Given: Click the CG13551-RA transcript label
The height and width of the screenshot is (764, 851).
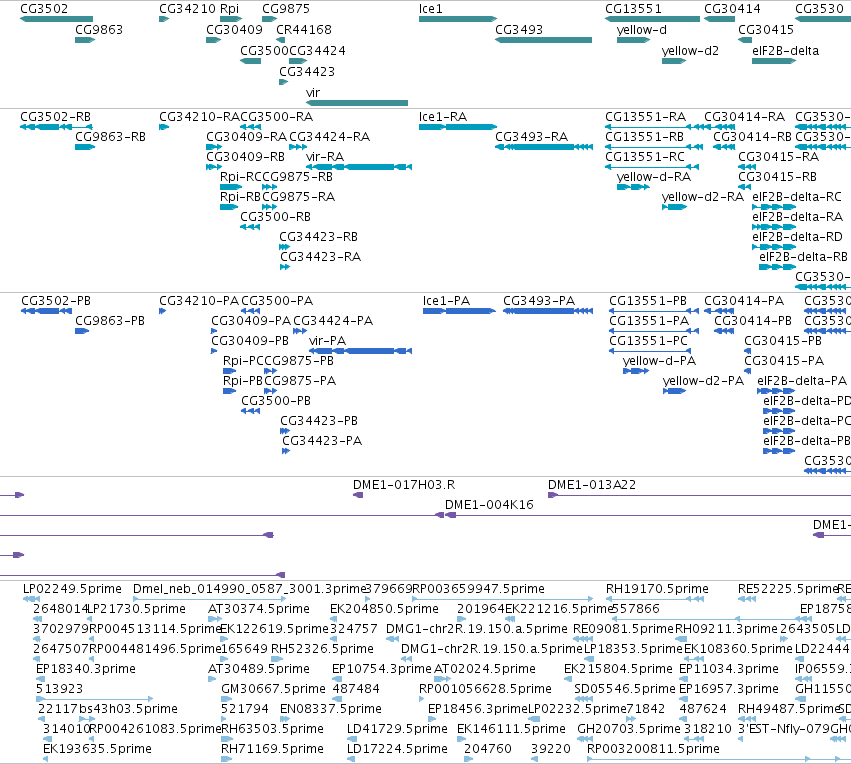Looking at the screenshot, I should 645,117.
